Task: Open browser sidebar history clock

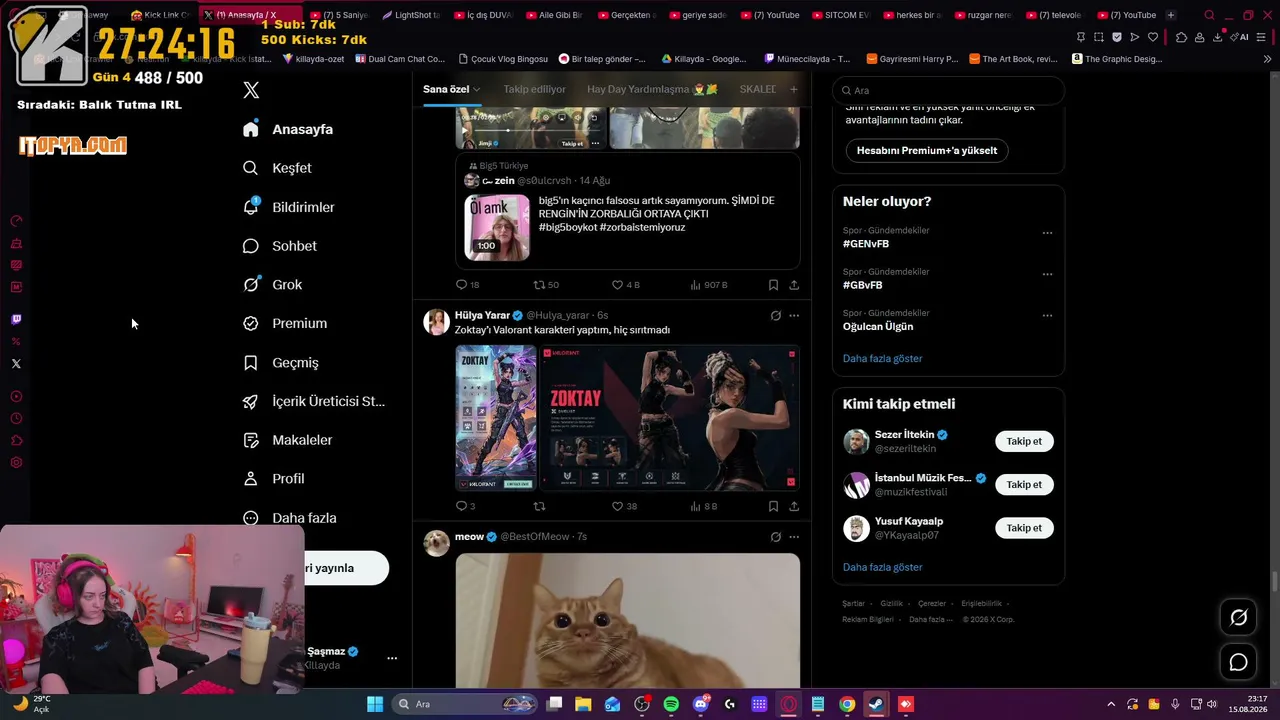Action: 16,419
